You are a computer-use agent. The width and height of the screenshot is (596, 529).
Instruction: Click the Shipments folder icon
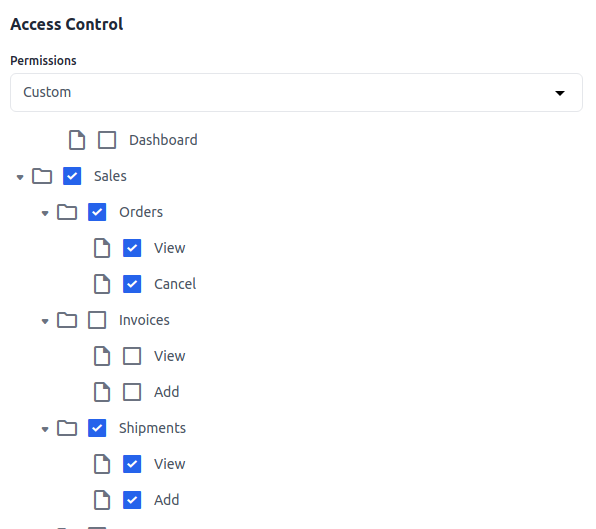67,428
